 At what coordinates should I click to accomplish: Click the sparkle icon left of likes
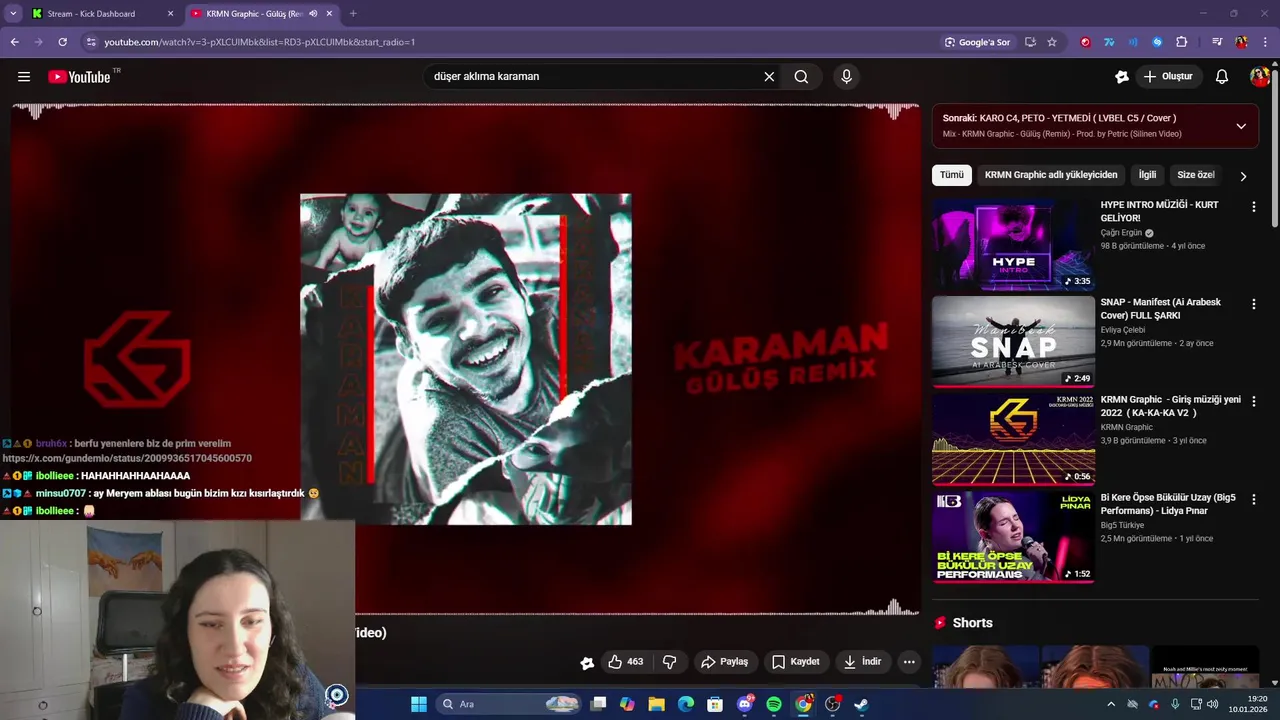[x=587, y=662]
